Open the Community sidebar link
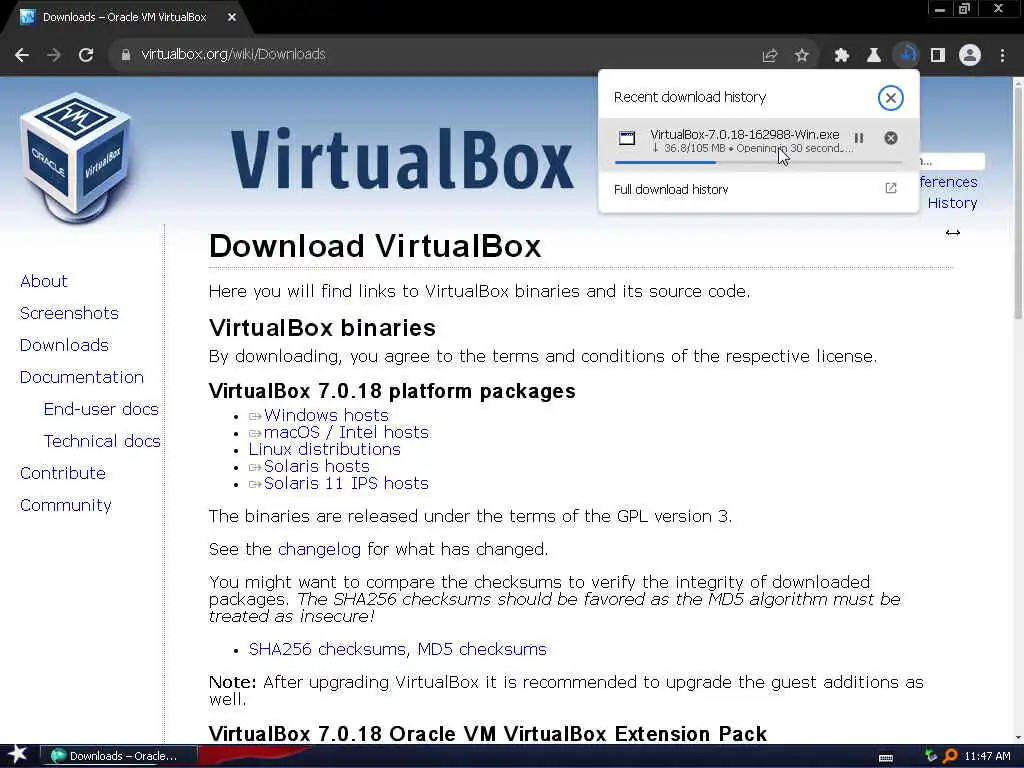 65,505
